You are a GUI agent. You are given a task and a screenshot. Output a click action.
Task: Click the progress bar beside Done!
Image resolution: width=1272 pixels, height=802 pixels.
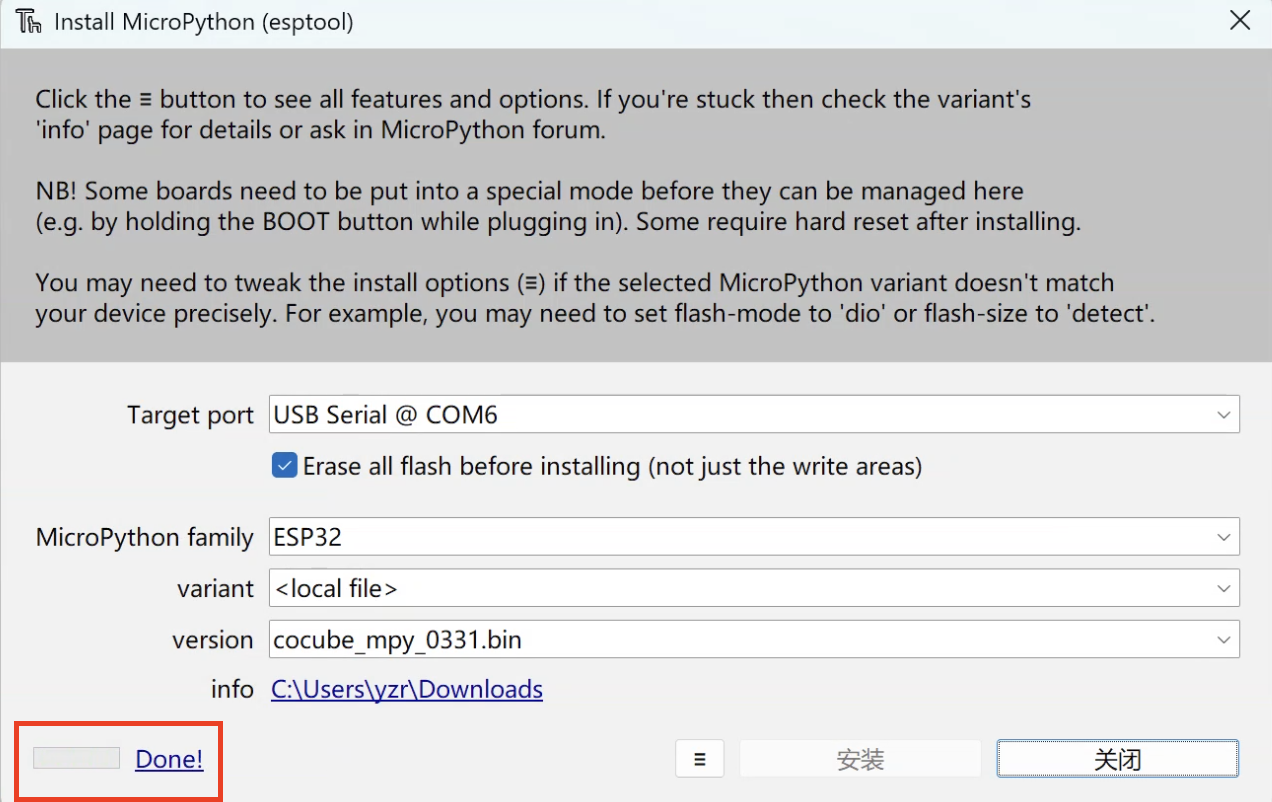point(76,758)
